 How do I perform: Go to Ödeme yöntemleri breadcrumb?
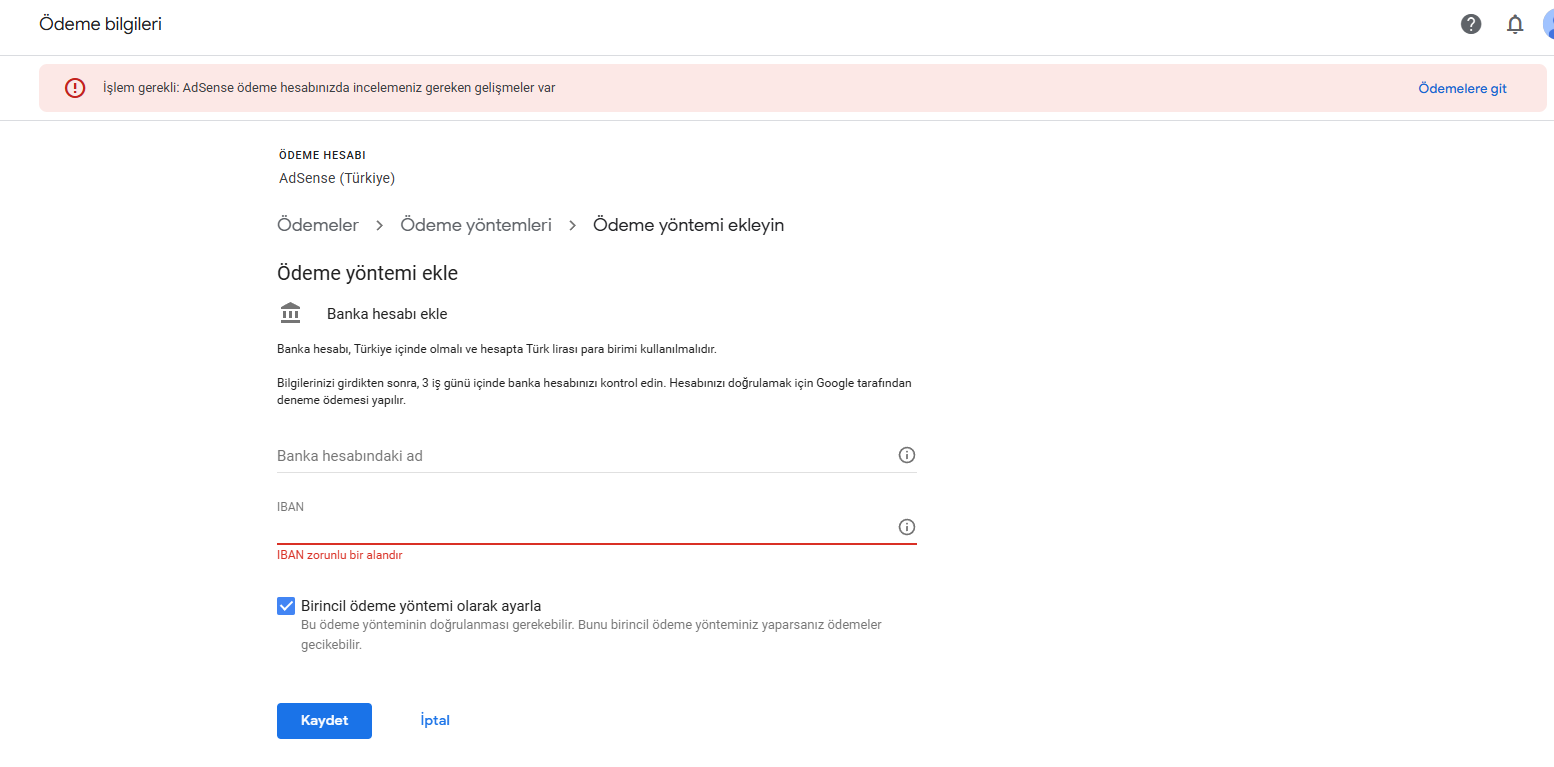(476, 225)
